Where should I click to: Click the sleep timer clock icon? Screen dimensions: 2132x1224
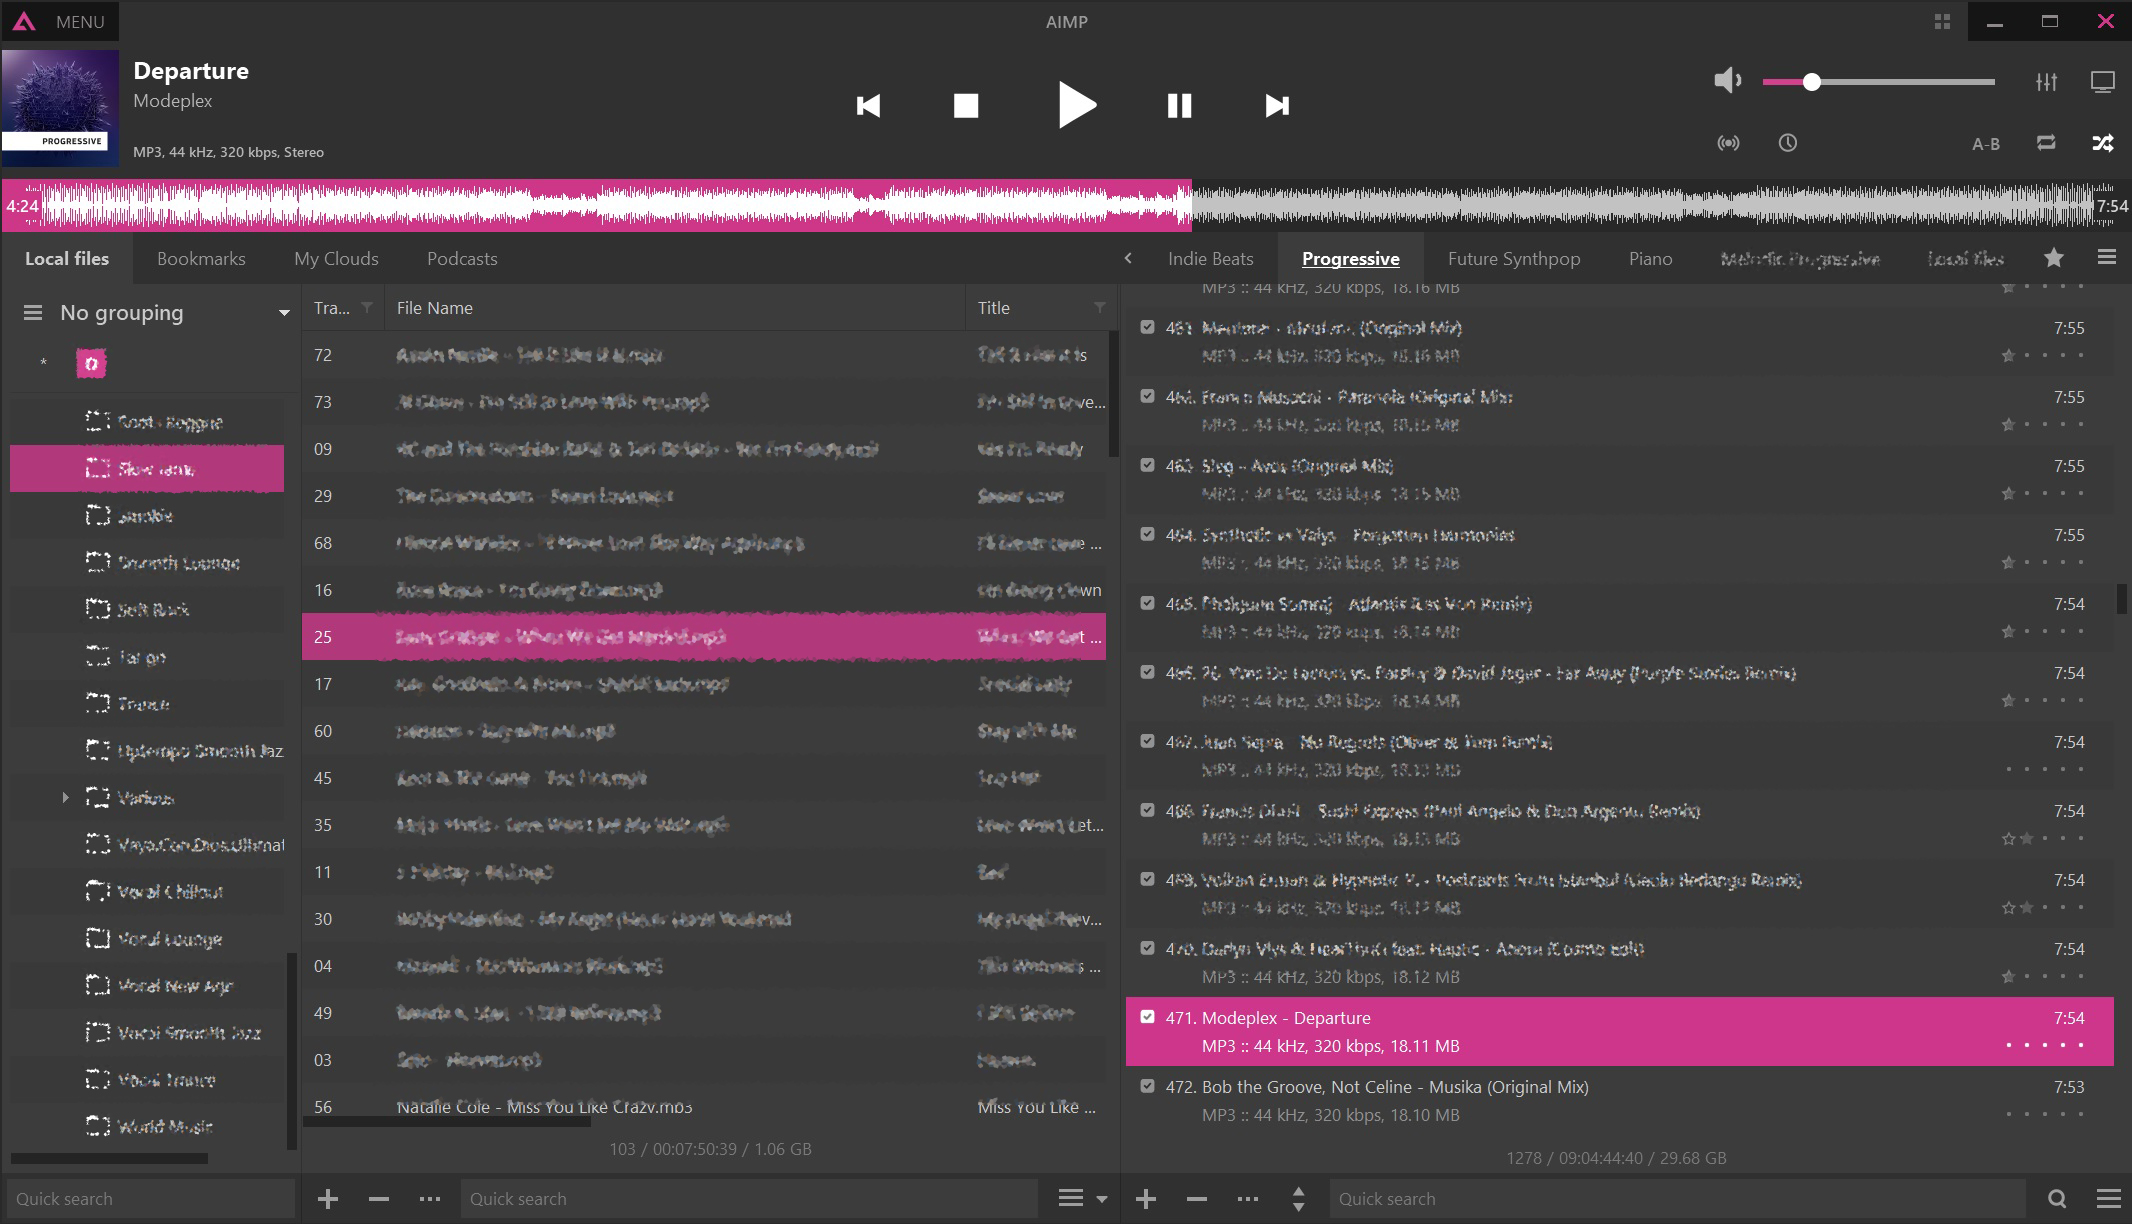click(1787, 143)
